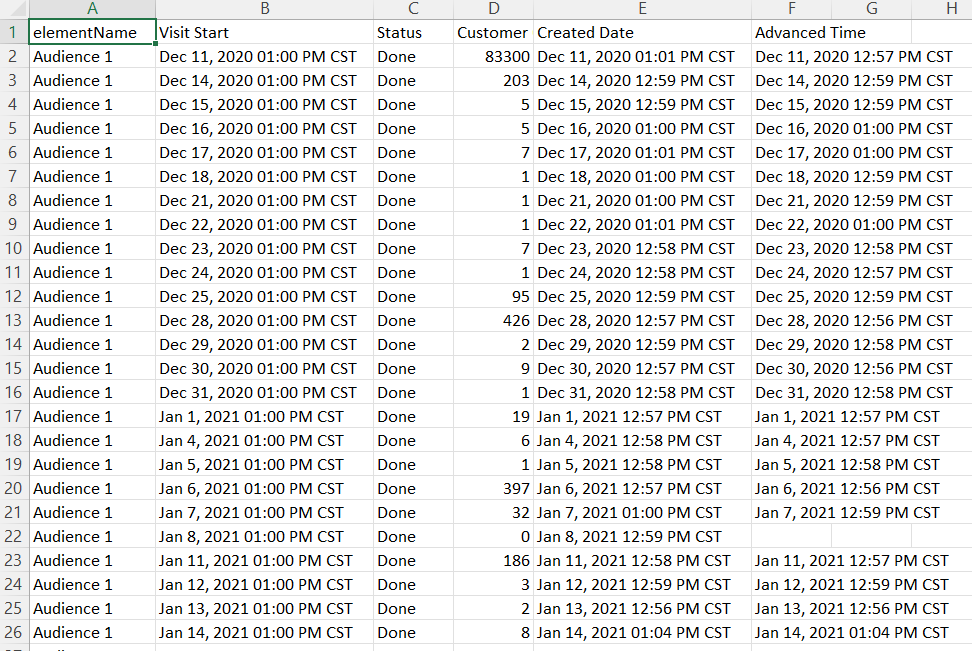Select the column H header
This screenshot has width=972, height=651.
(950, 9)
